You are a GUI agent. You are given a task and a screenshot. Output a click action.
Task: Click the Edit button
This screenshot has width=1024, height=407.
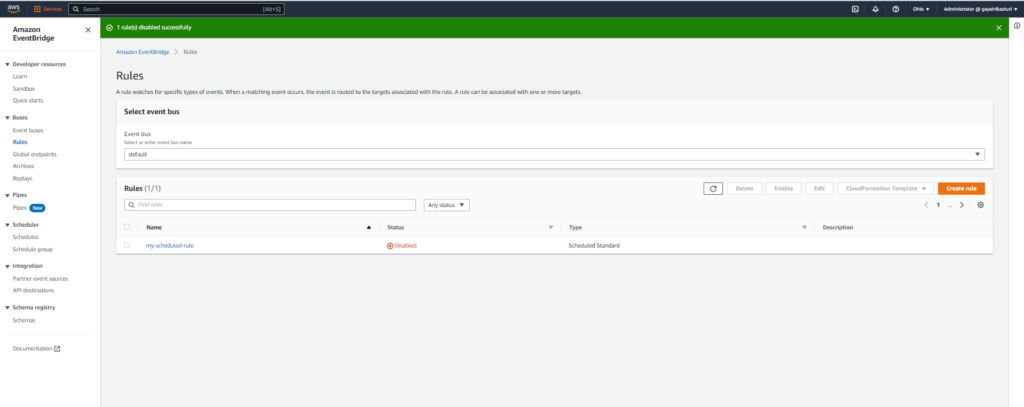tap(820, 188)
